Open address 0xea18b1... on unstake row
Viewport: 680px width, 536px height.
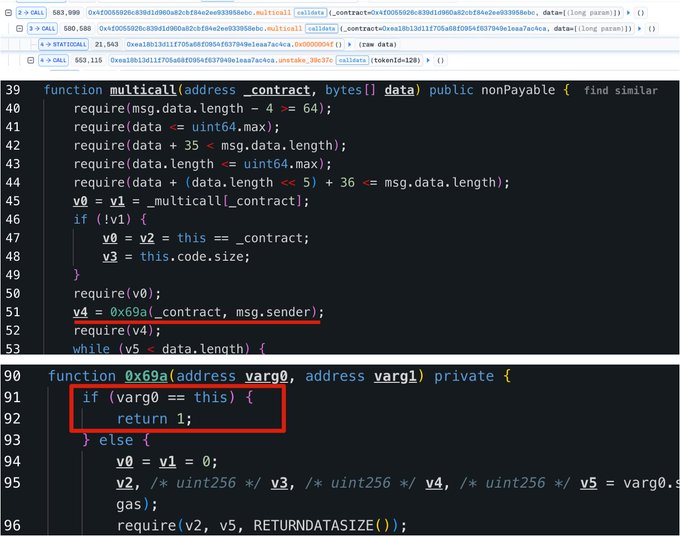193,60
